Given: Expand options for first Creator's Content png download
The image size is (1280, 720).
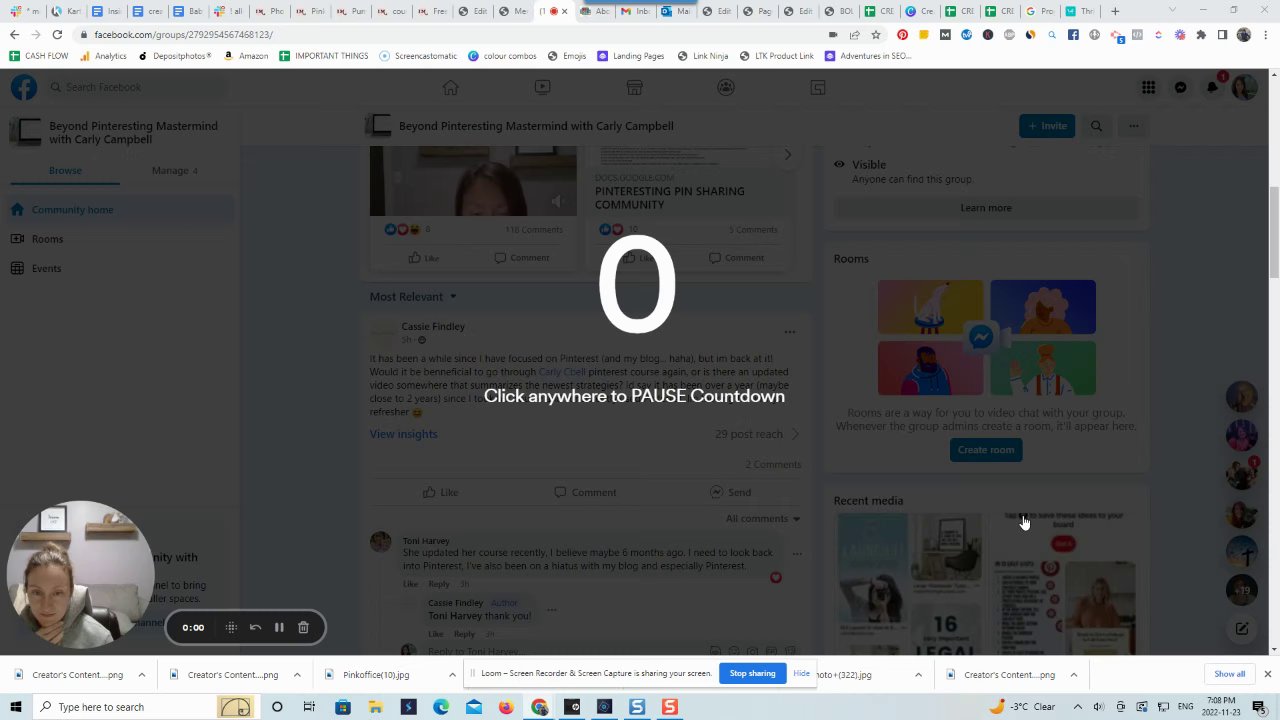Looking at the screenshot, I should pyautogui.click(x=141, y=675).
